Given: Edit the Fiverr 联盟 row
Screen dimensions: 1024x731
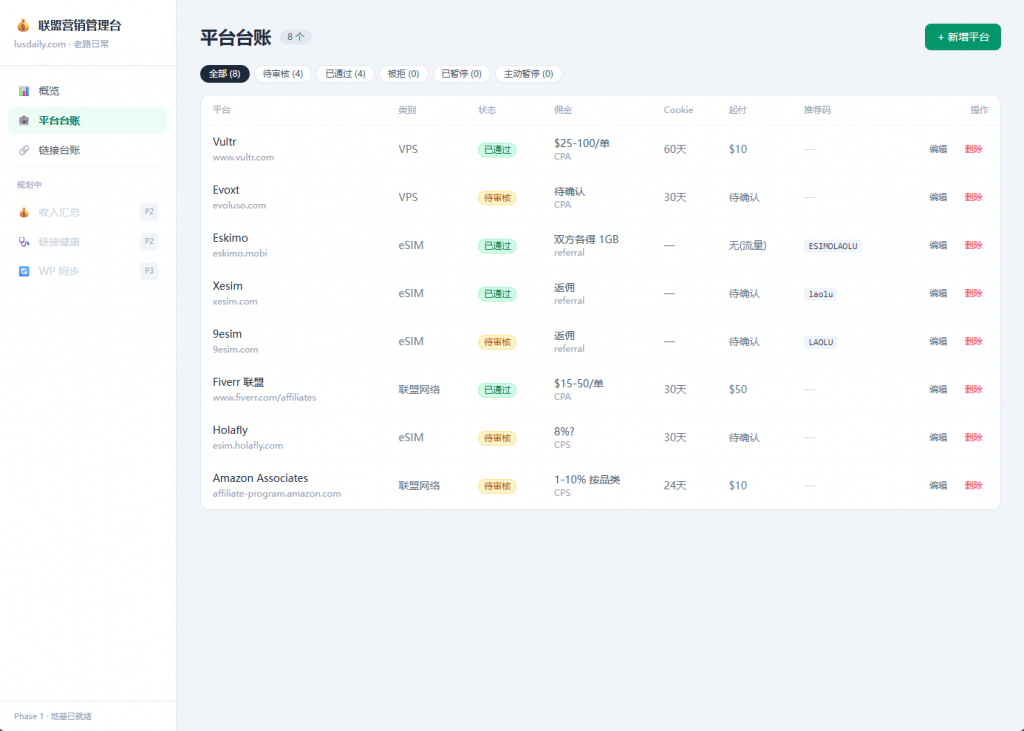Looking at the screenshot, I should pyautogui.click(x=938, y=389).
